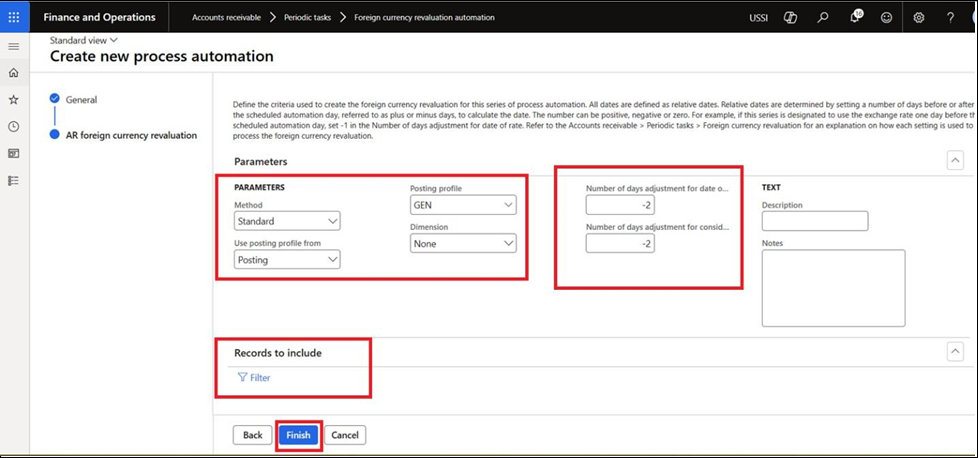The height and width of the screenshot is (458, 978).
Task: Select the General wizard step
Action: point(81,100)
